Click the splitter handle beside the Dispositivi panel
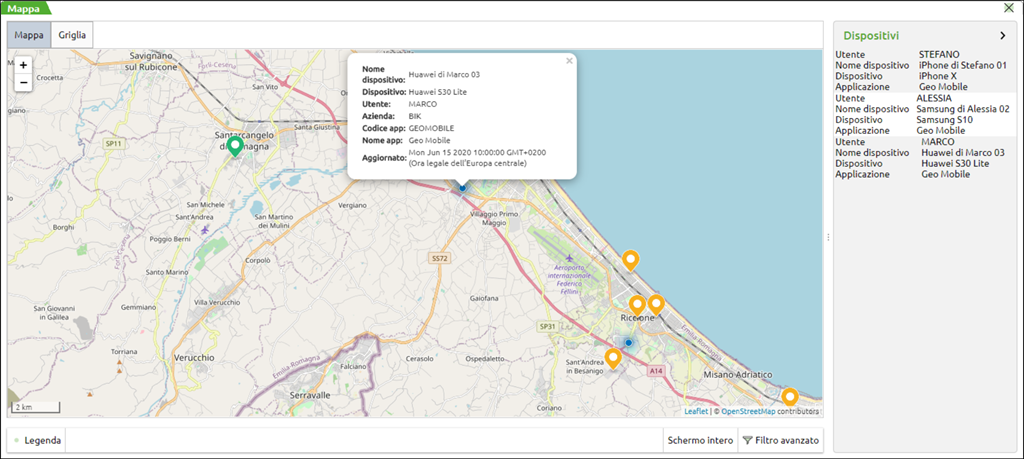Image resolution: width=1024 pixels, height=459 pixels. click(827, 237)
